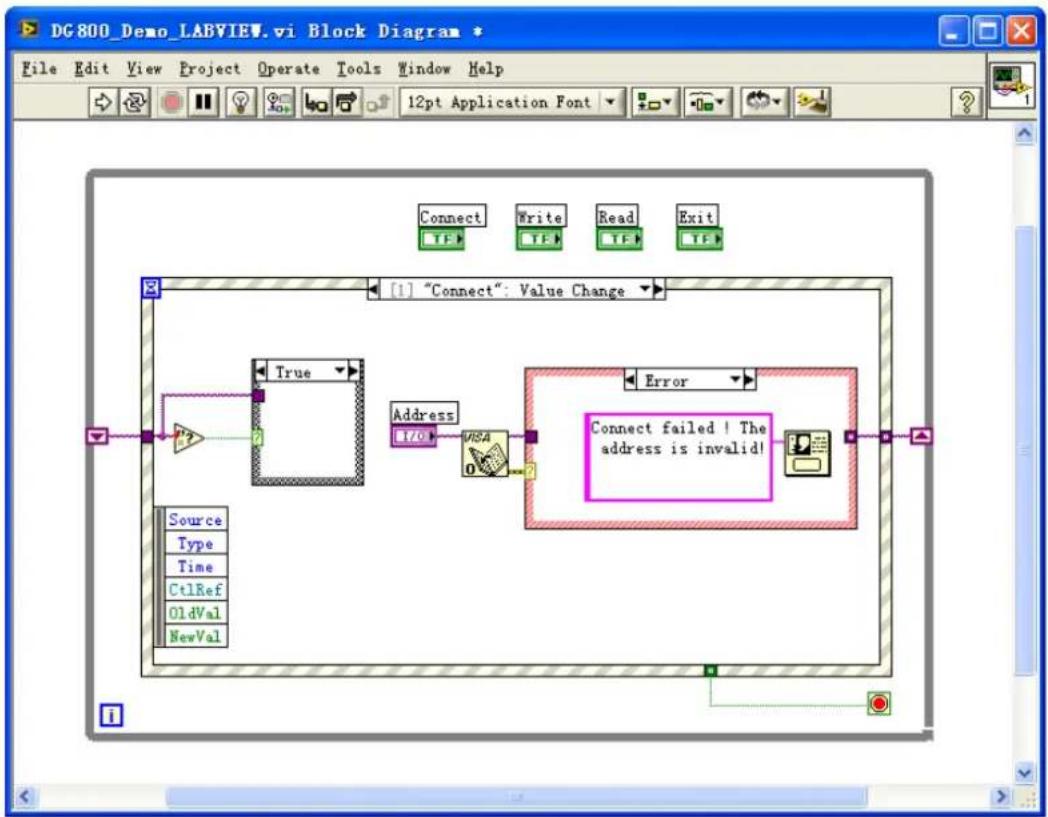Toggle Retain Wire Values button
This screenshot has height=817, width=1048.
point(279,102)
